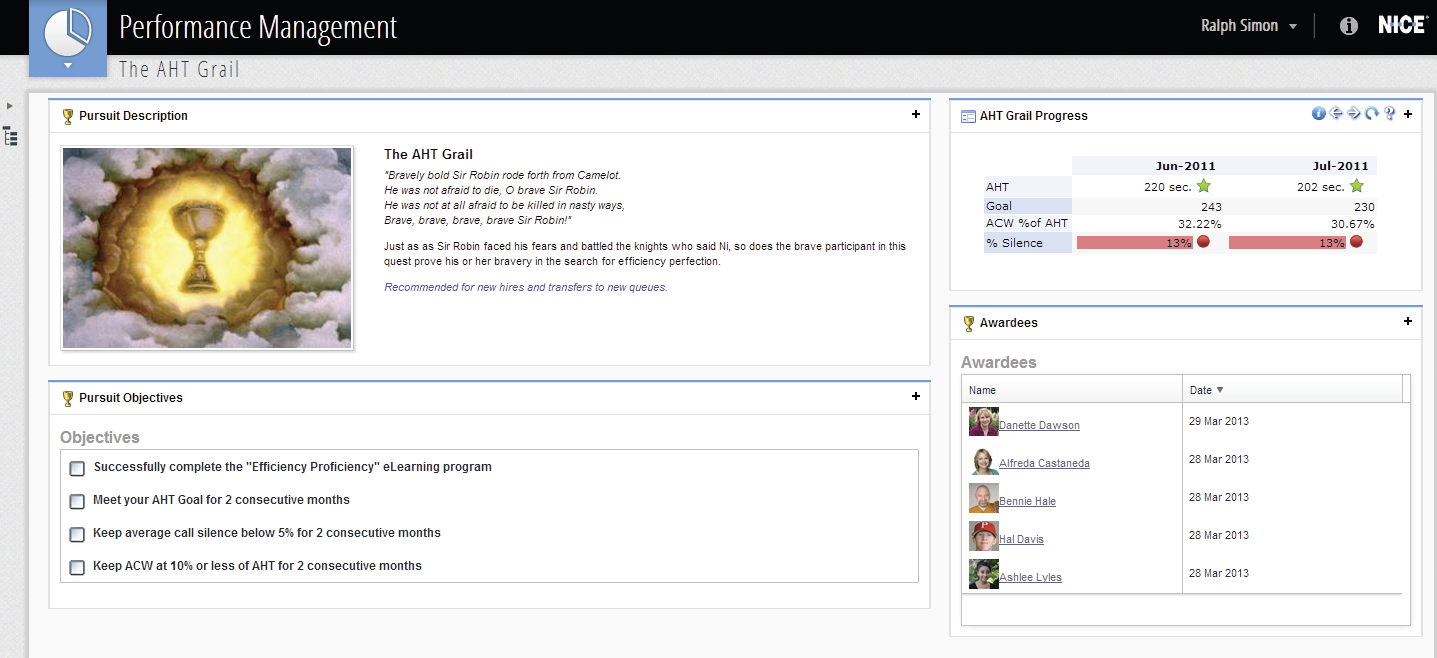Click the information icon in the top bar
Viewport: 1437px width, 658px height.
pos(1348,26)
